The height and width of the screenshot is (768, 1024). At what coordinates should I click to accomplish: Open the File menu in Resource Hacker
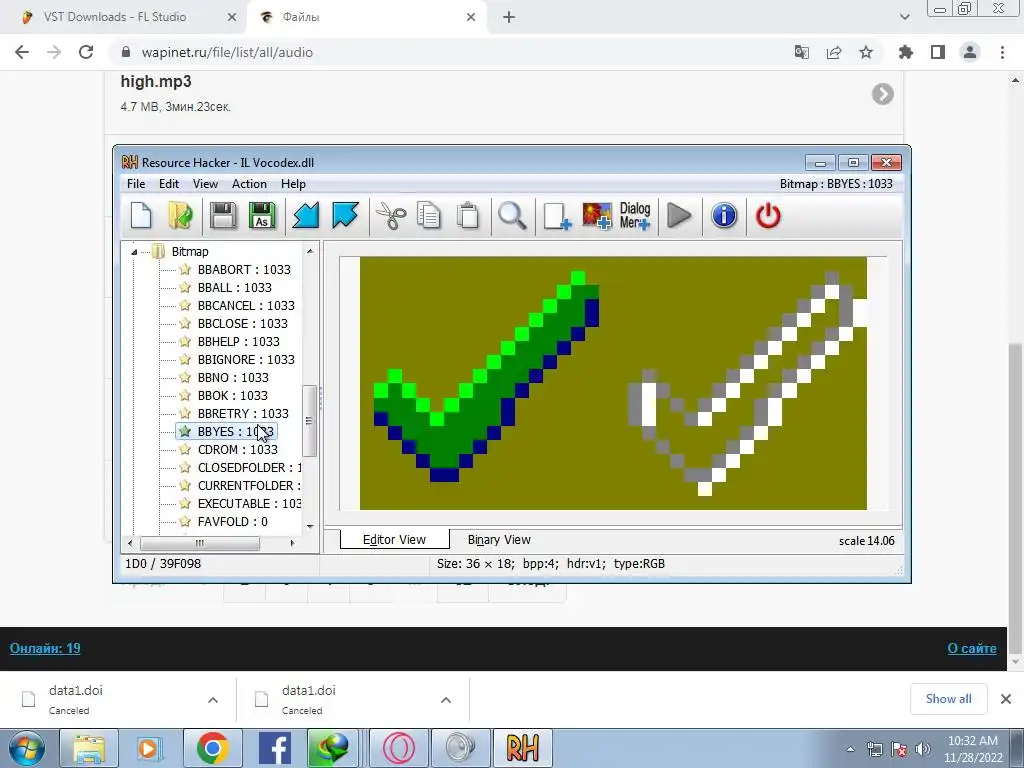coord(136,184)
